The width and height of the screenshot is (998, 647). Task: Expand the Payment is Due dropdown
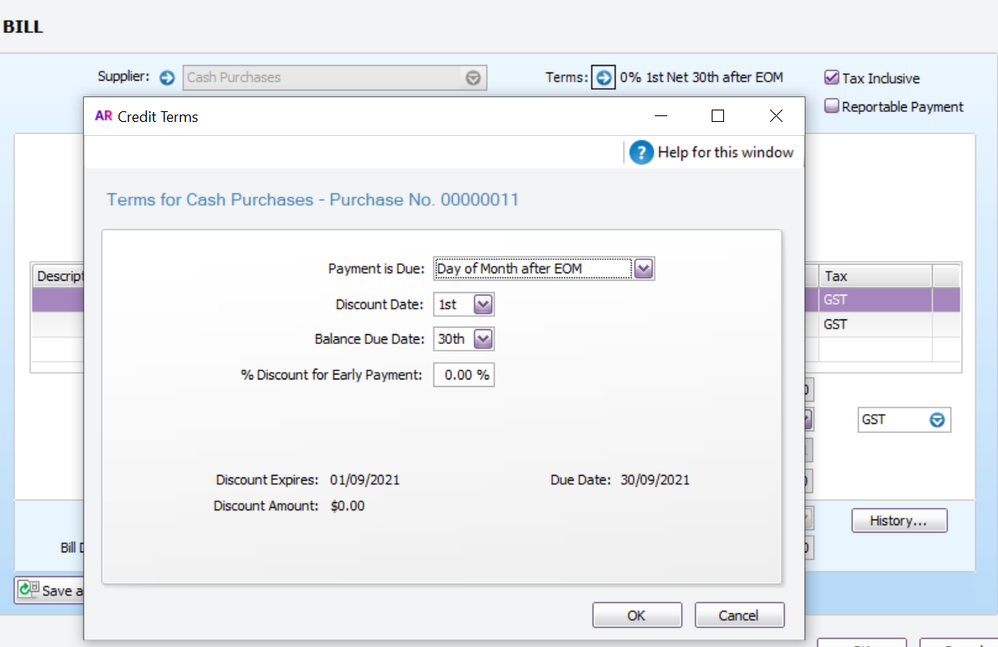pyautogui.click(x=644, y=268)
